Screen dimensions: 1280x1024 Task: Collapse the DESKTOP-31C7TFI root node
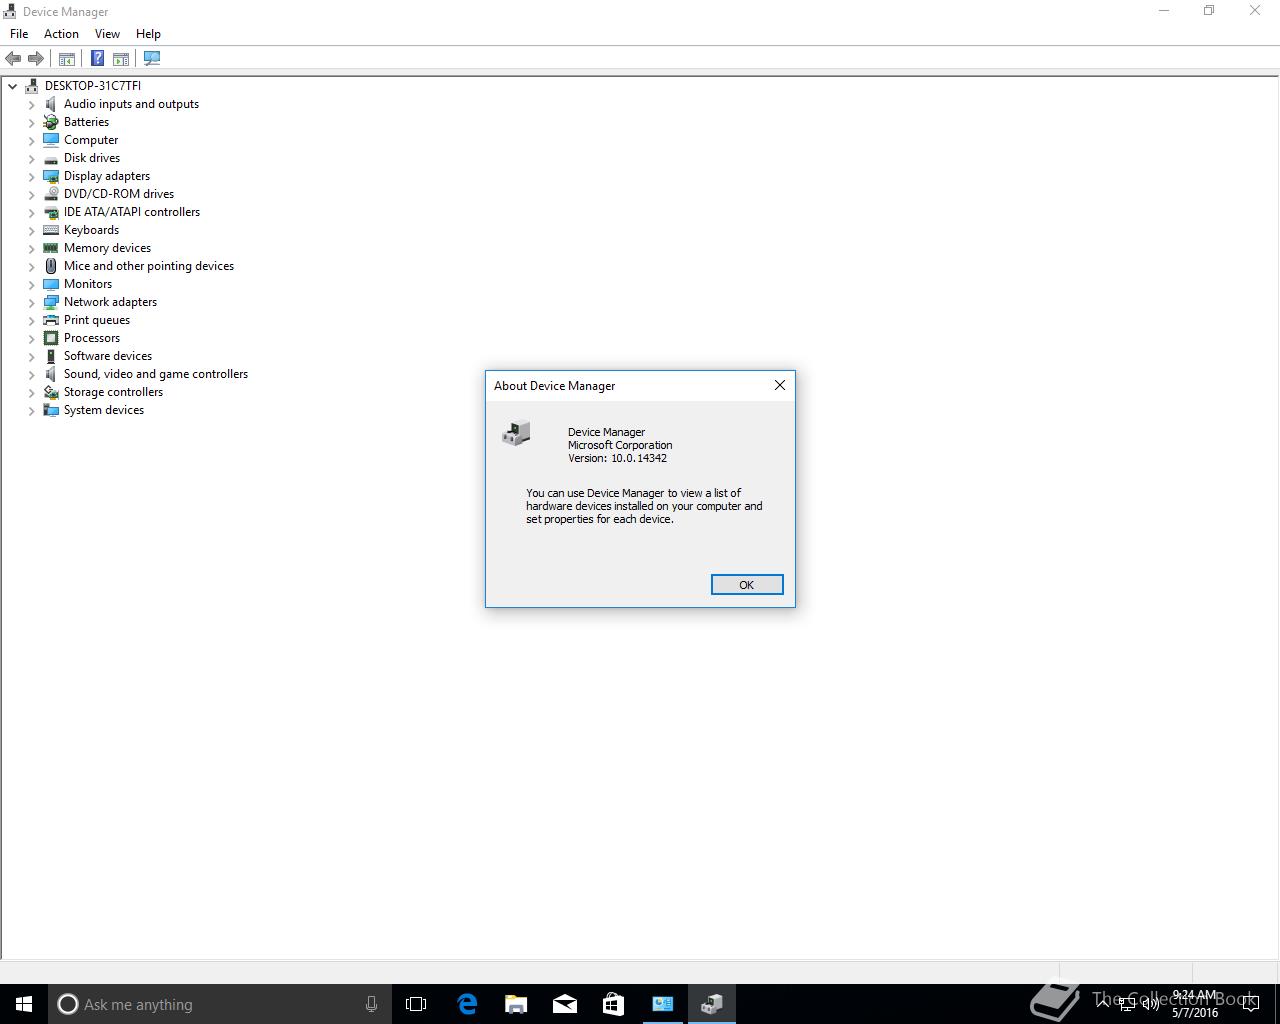pos(13,86)
